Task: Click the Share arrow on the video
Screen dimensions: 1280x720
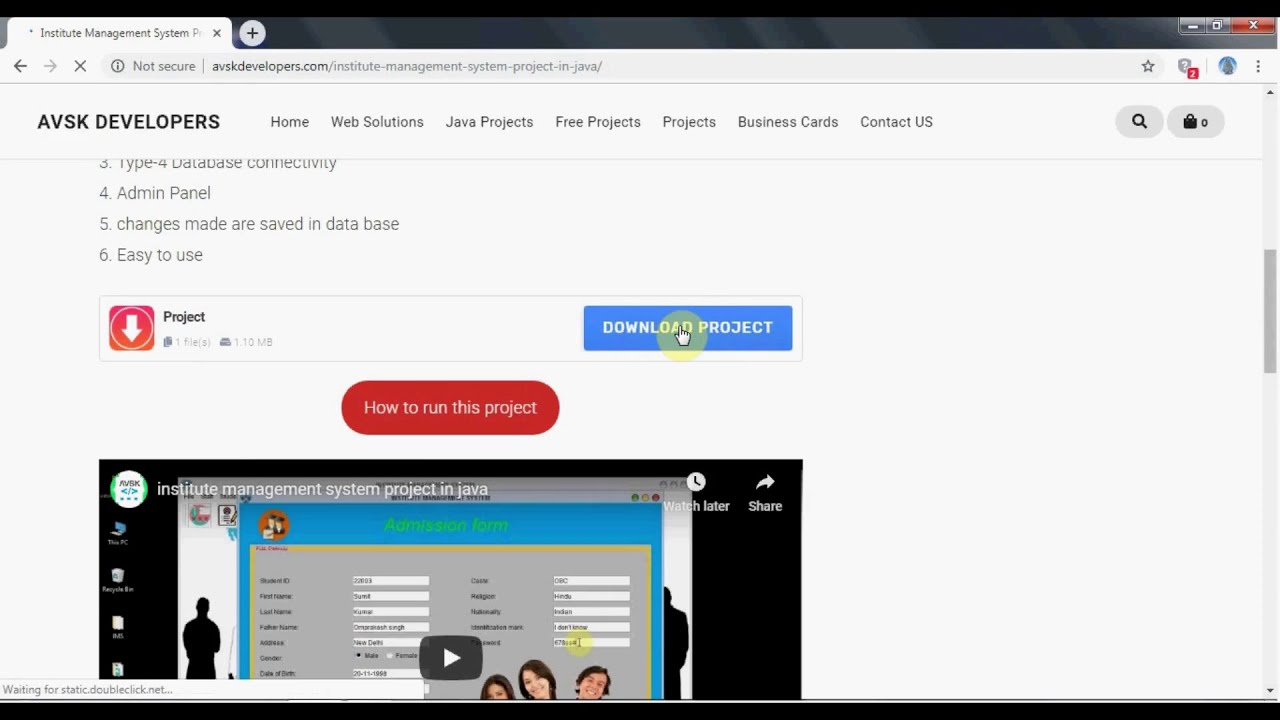Action: pos(765,483)
